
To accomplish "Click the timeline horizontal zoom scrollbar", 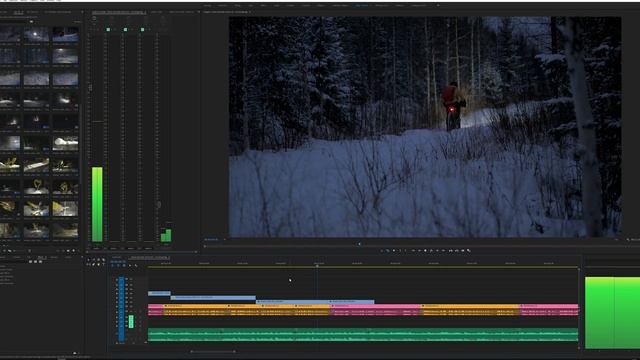I will pos(213,351).
